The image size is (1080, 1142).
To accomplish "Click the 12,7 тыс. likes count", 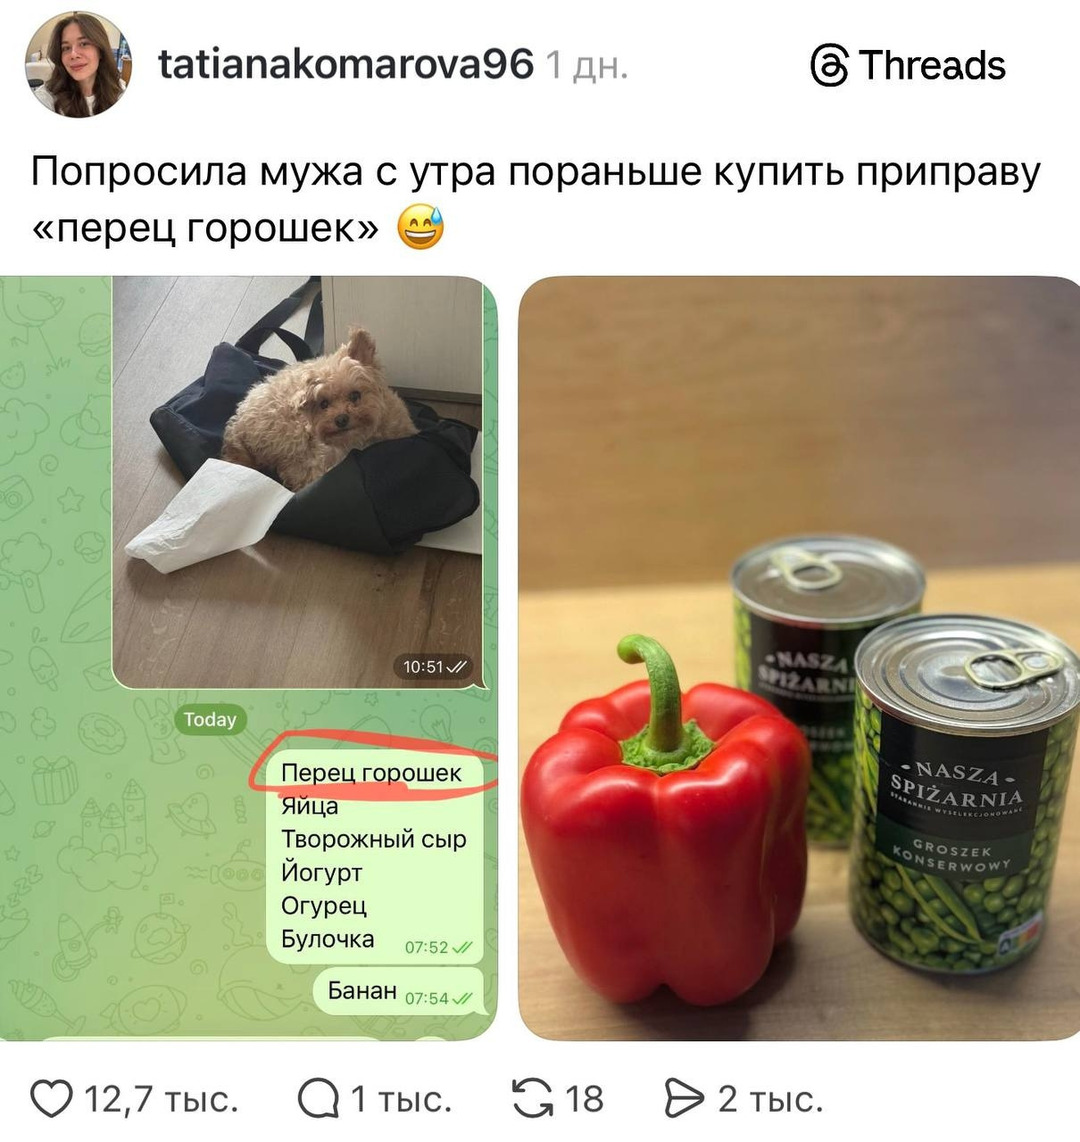I will (x=162, y=1099).
